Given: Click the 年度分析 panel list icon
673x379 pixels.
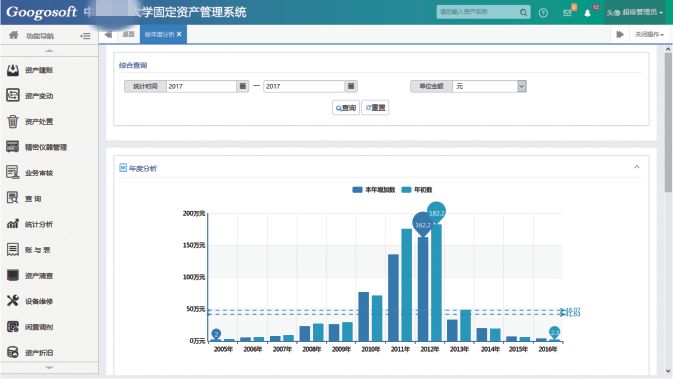Looking at the screenshot, I should pyautogui.click(x=123, y=168).
